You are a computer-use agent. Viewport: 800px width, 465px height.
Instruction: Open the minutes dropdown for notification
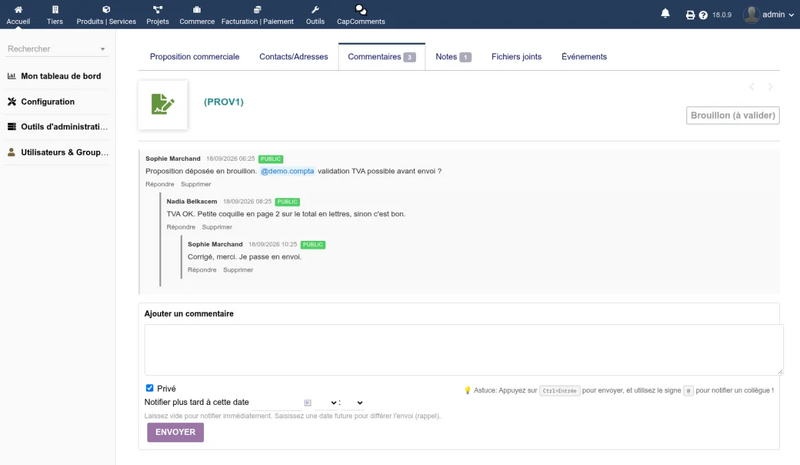(353, 403)
